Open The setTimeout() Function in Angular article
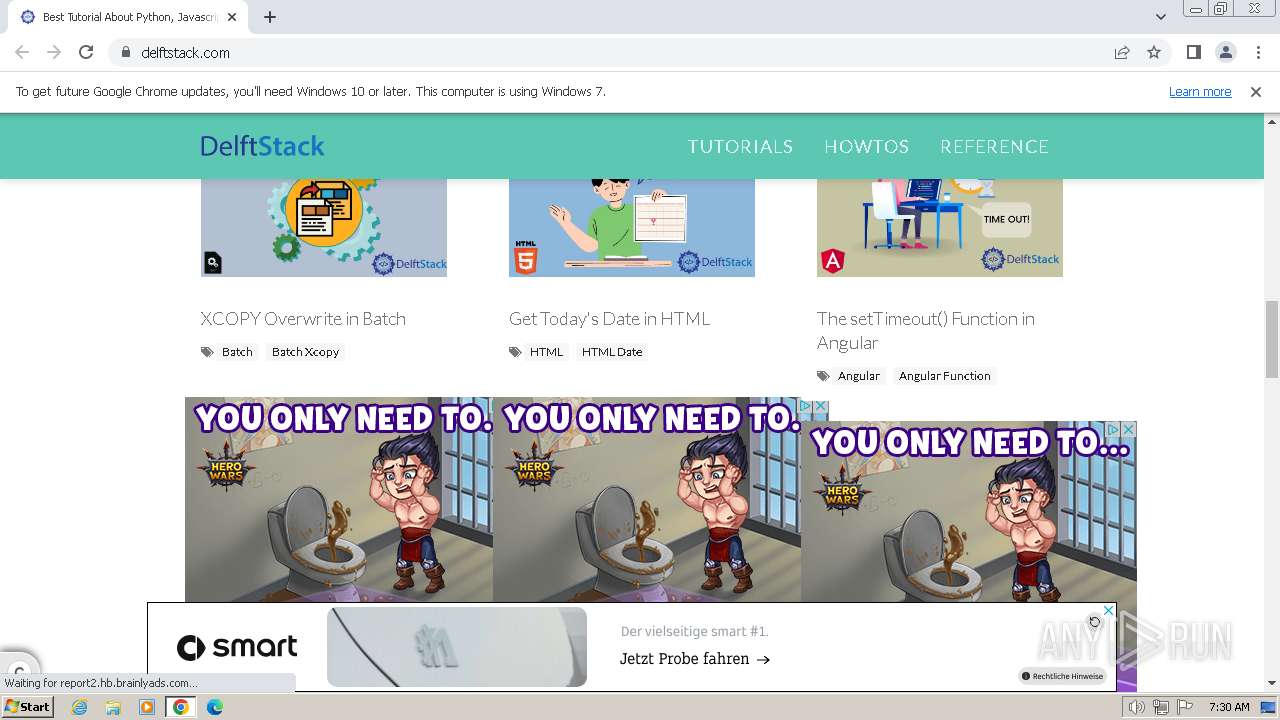The width and height of the screenshot is (1280, 720). point(926,330)
